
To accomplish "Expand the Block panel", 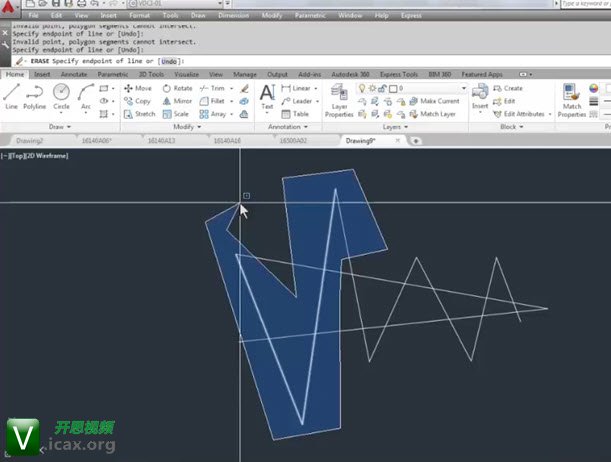I will [511, 127].
